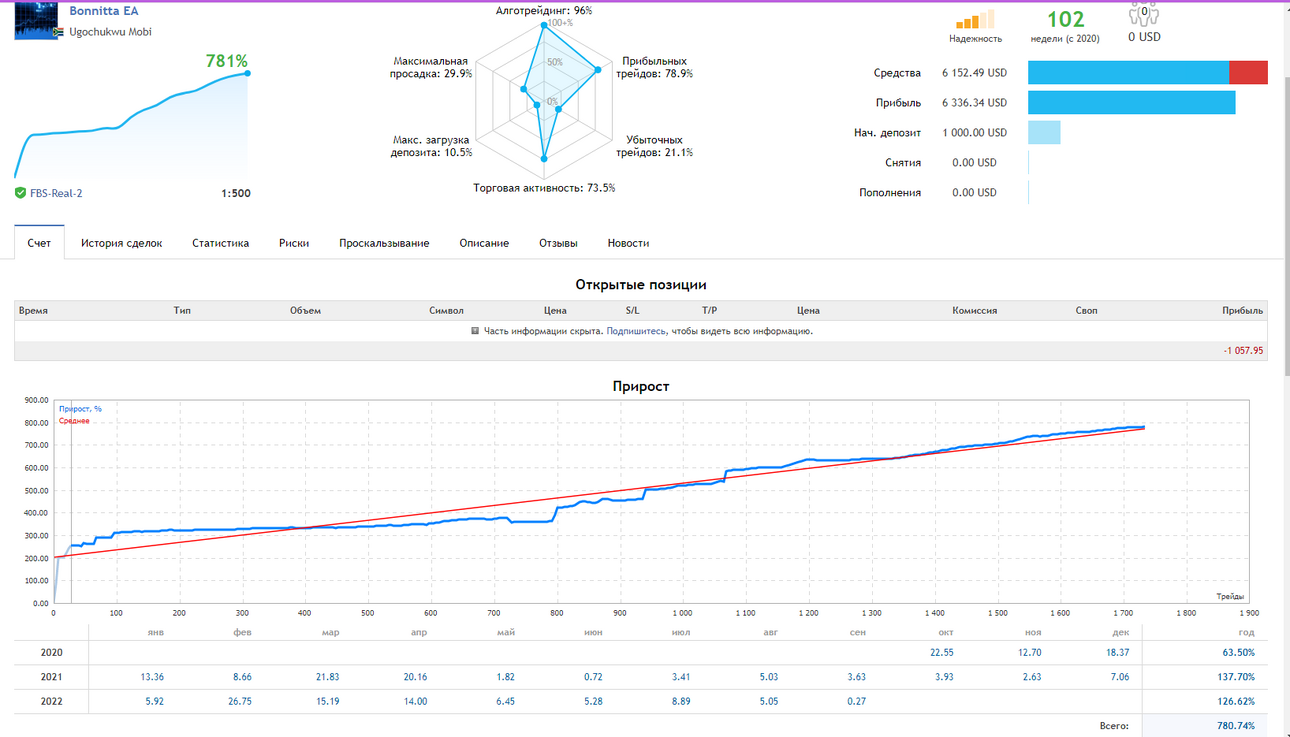Click the 'Комиссия' column header
Viewport: 1290px width, 737px height.
pos(974,310)
